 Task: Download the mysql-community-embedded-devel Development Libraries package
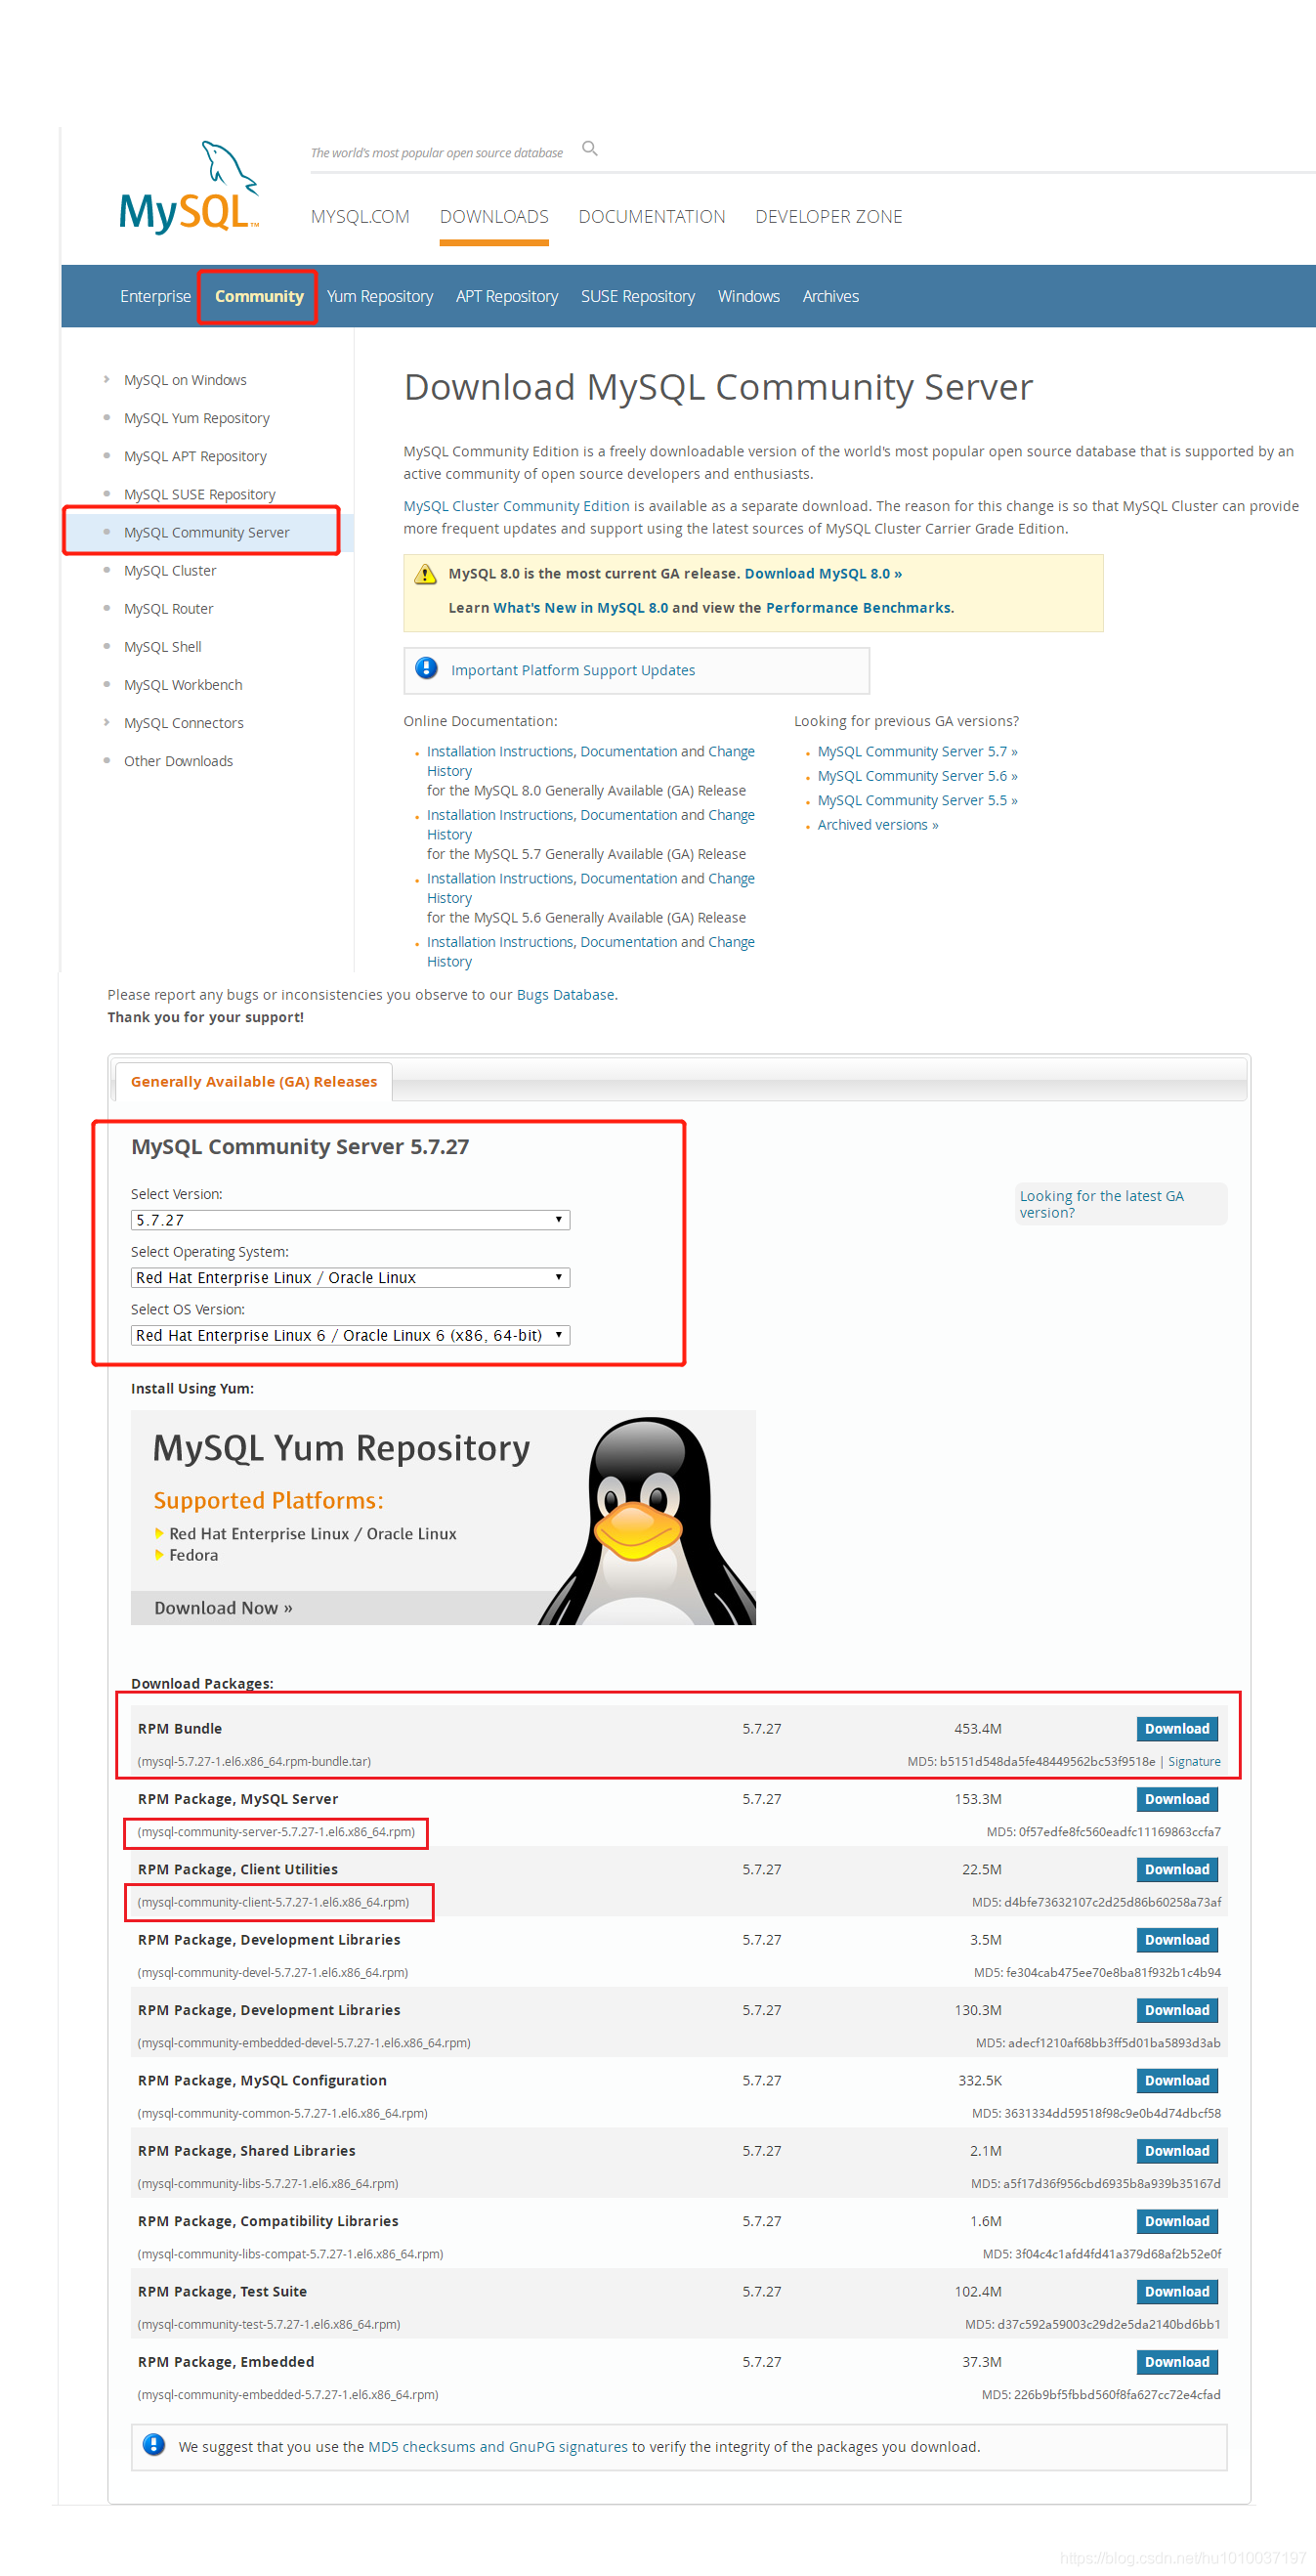click(x=1177, y=2010)
